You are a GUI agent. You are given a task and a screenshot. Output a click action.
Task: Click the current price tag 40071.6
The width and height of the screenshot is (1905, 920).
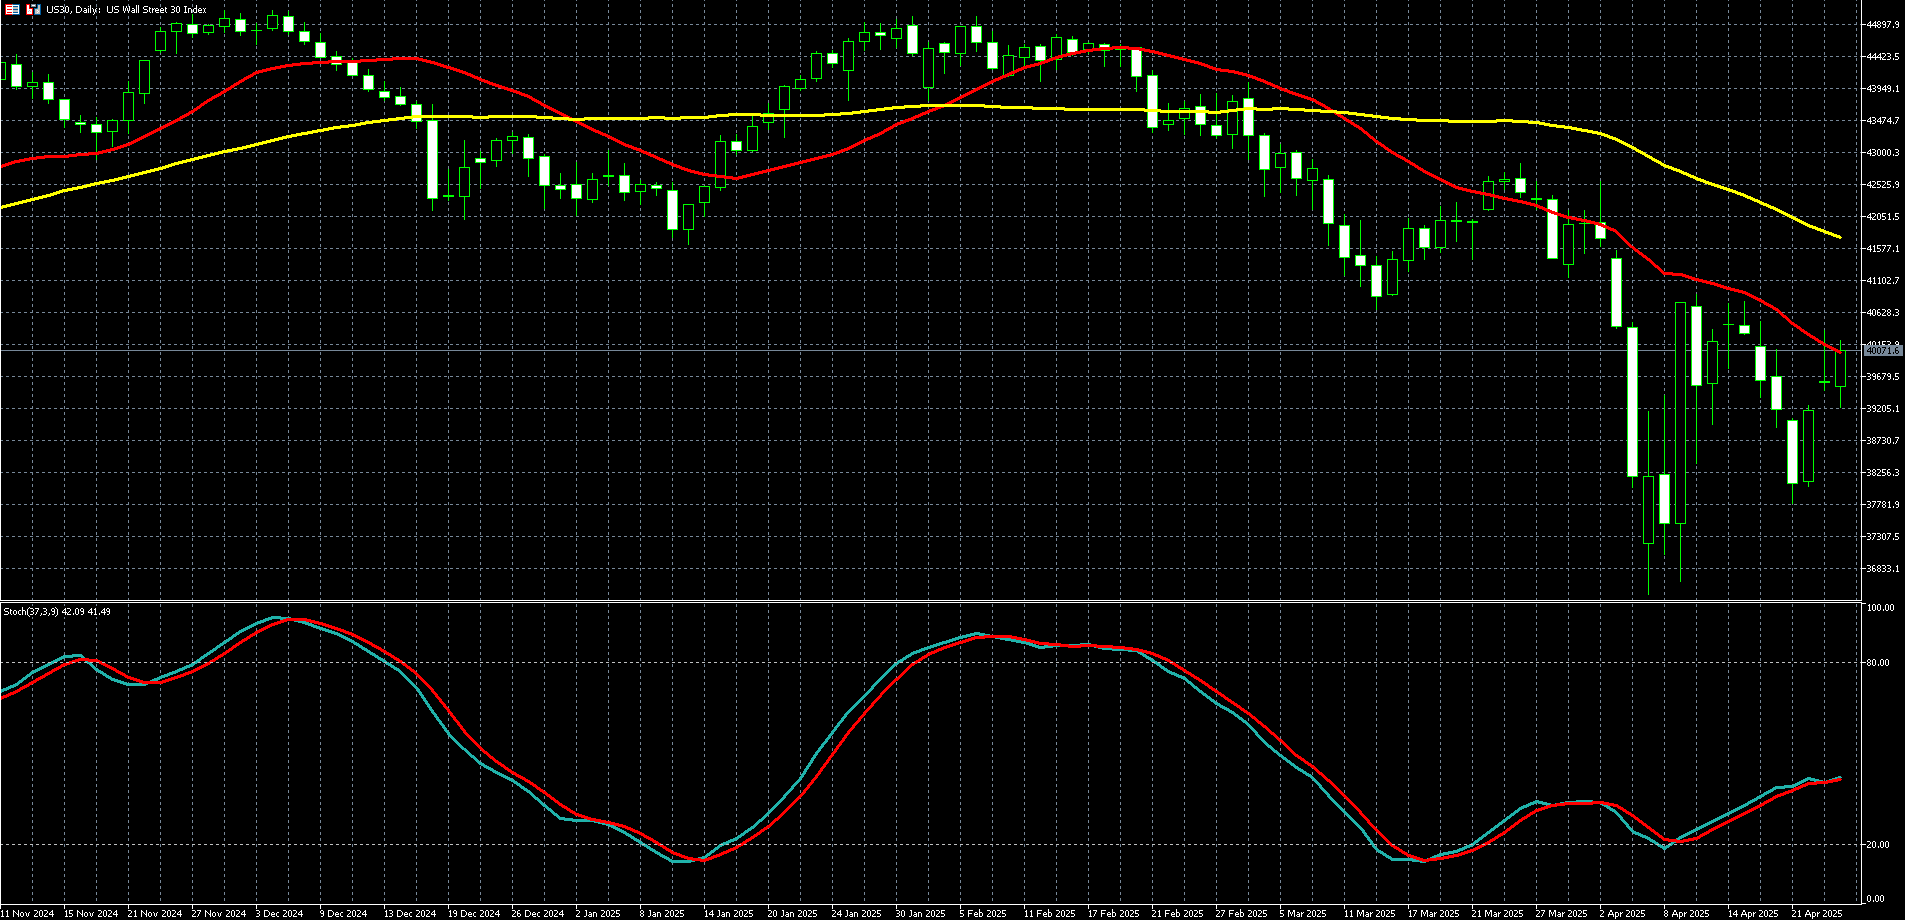[1883, 351]
